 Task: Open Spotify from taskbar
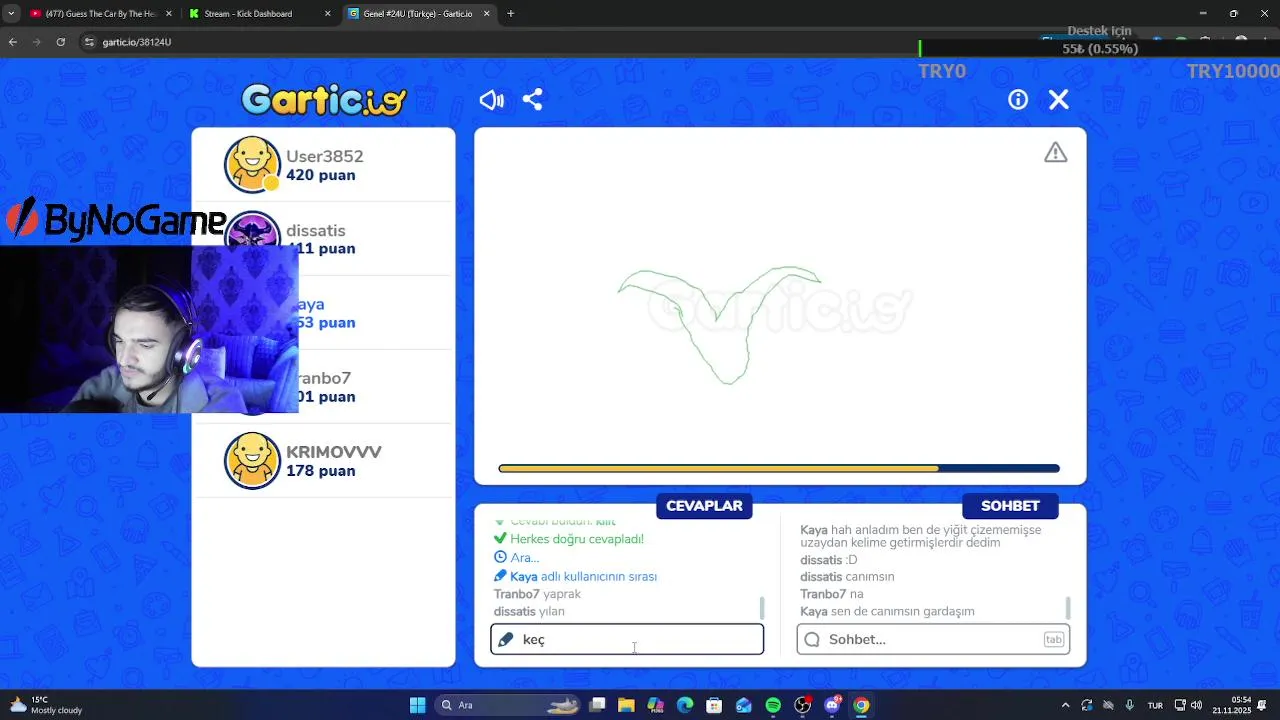(773, 705)
